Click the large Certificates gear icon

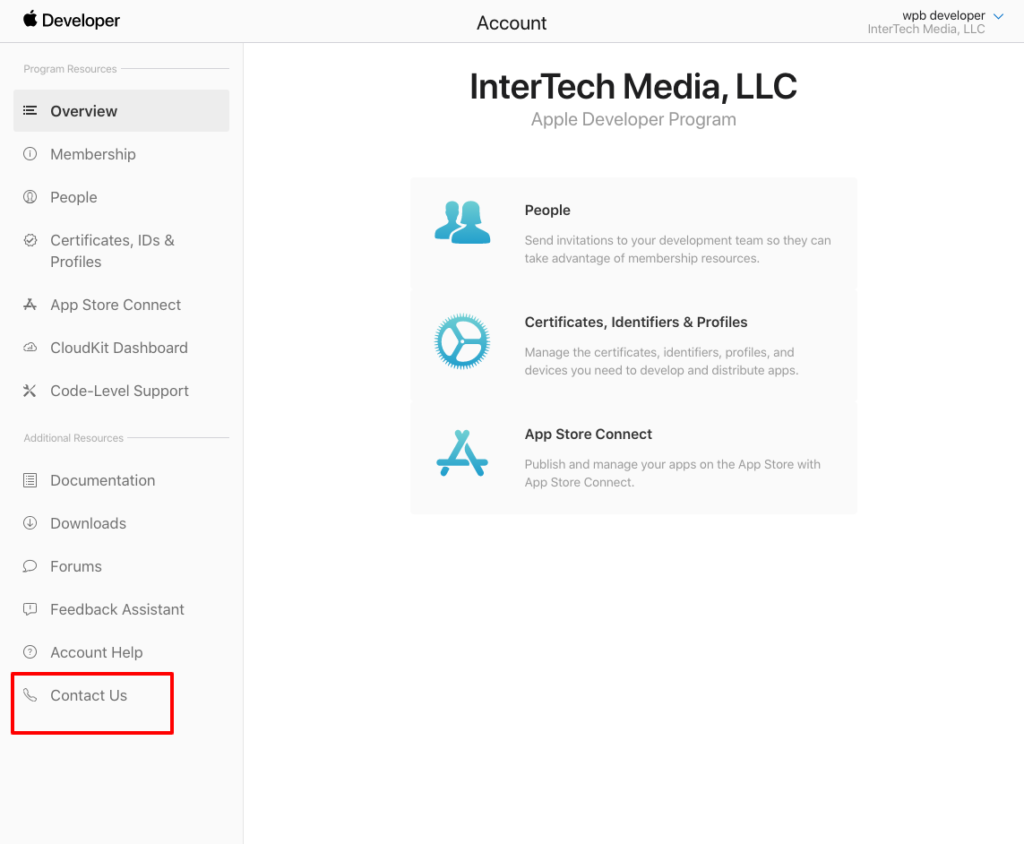tap(462, 342)
